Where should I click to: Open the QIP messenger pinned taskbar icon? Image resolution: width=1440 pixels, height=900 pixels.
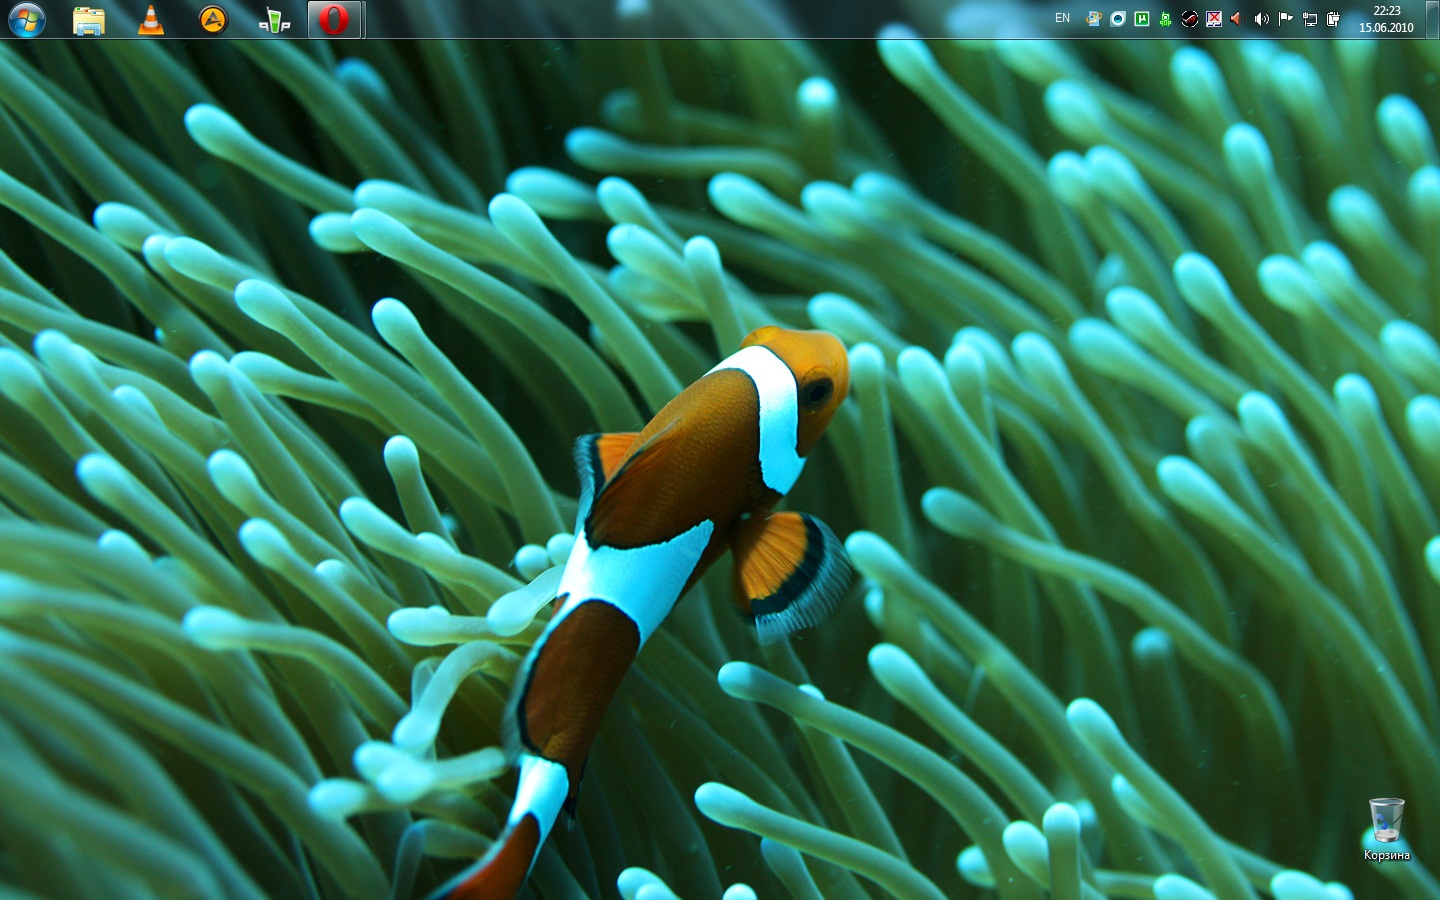click(274, 20)
